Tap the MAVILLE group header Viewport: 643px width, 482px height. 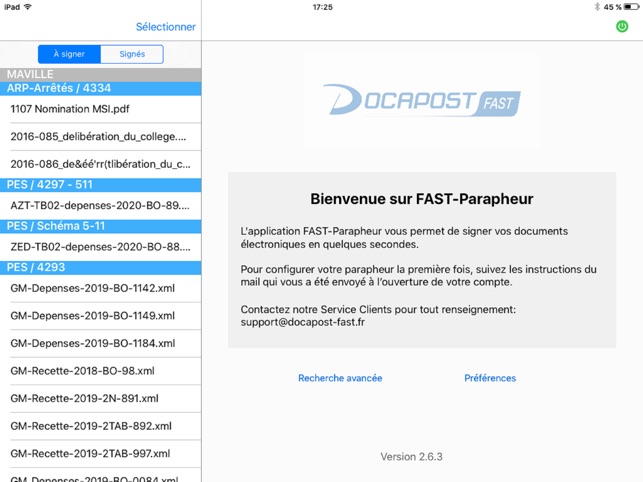100,74
